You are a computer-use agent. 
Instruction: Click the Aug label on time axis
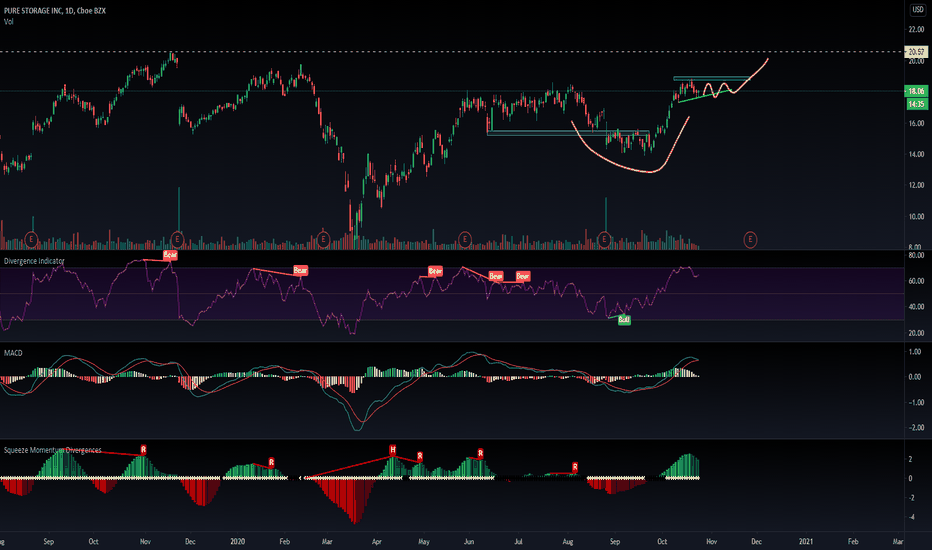click(x=568, y=542)
